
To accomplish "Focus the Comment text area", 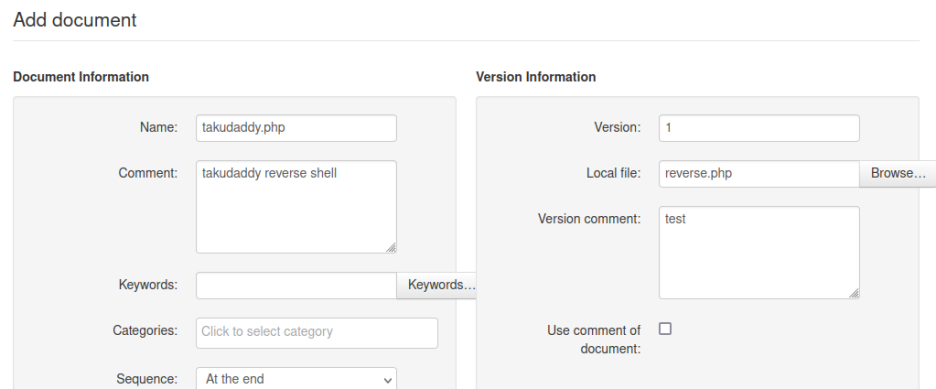I will (296, 206).
